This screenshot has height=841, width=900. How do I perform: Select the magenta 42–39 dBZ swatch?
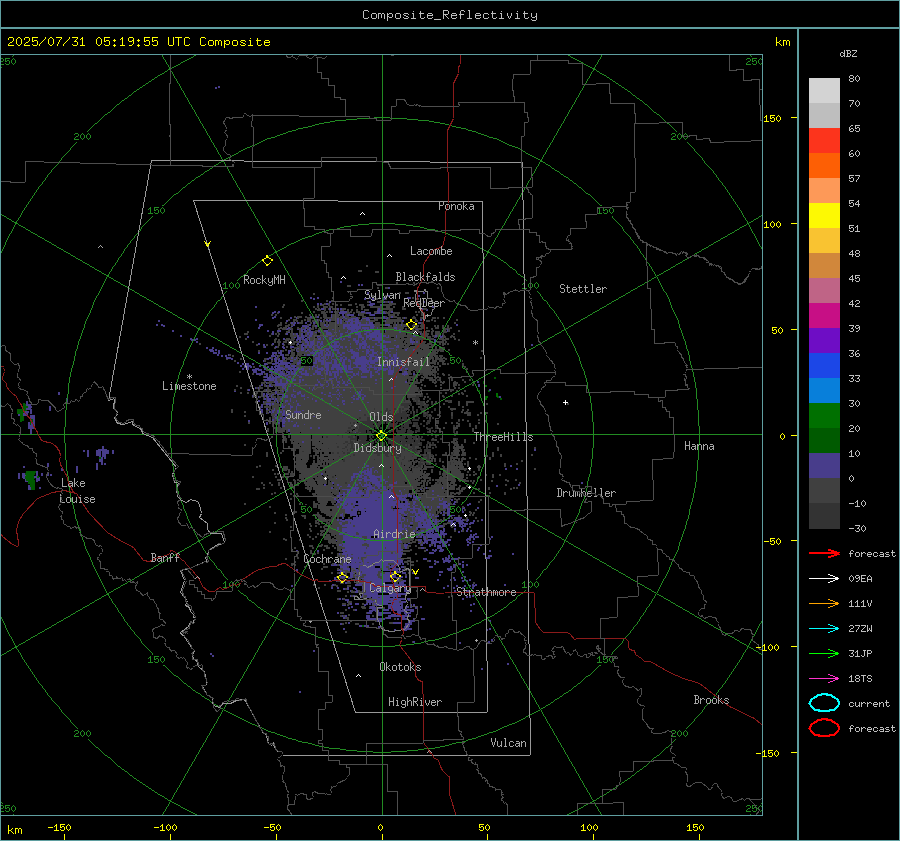coord(824,316)
